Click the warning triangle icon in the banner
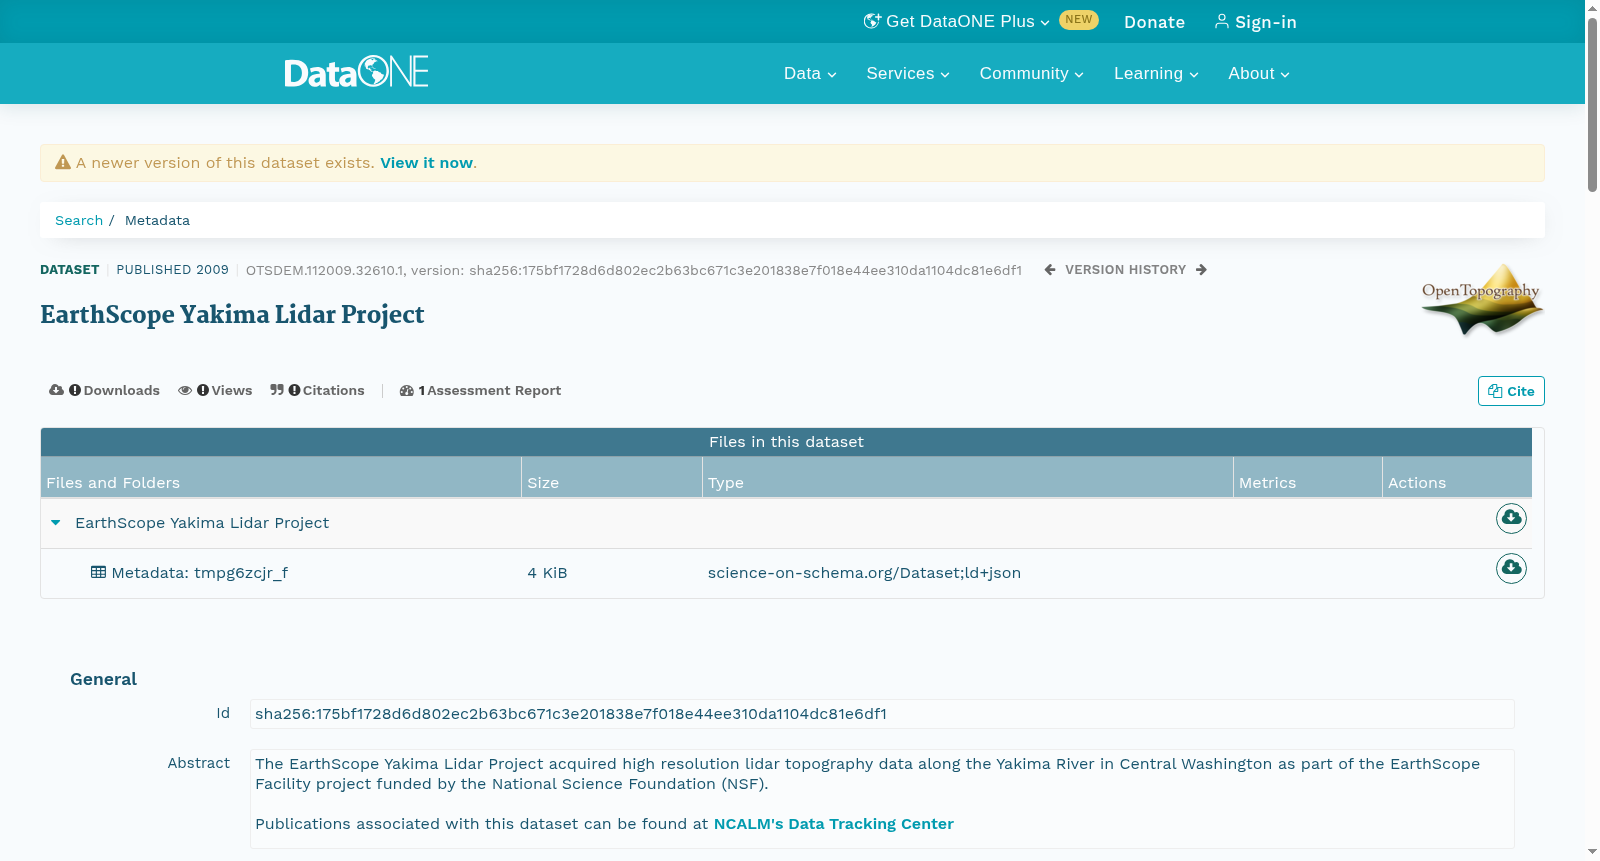This screenshot has height=861, width=1600. 63,162
